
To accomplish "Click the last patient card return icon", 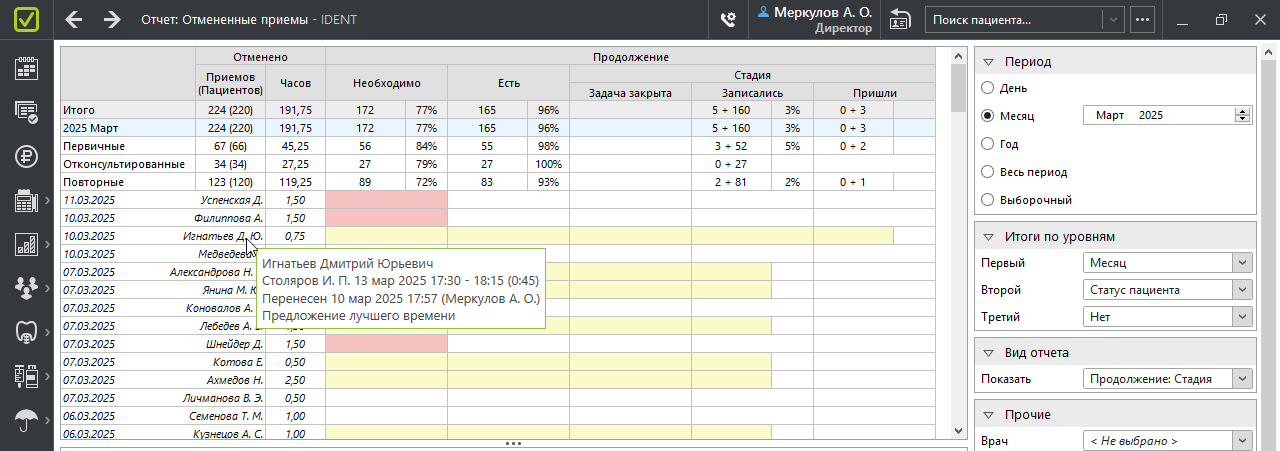I will coord(900,19).
